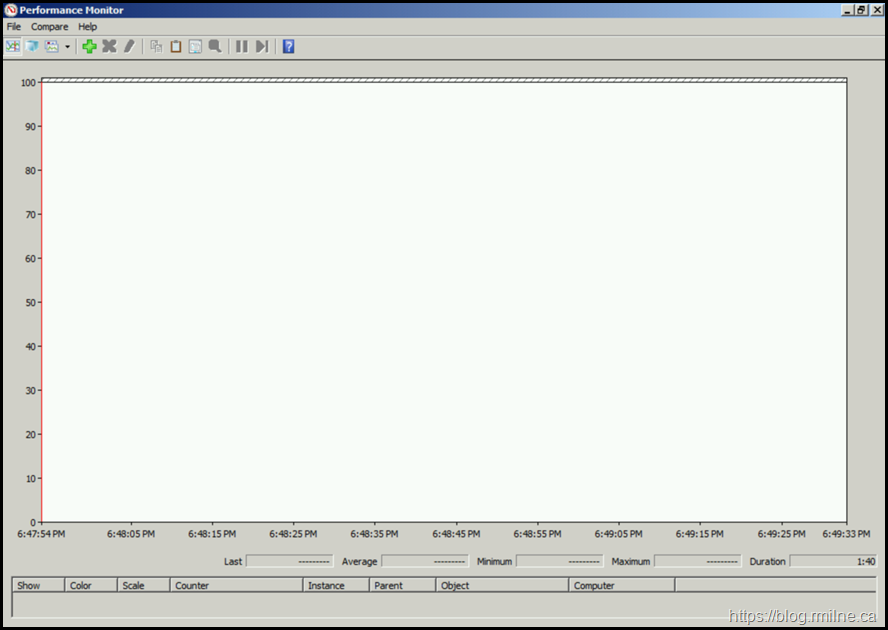Click the Zoom magnifier icon
The width and height of the screenshot is (888, 630).
(215, 46)
